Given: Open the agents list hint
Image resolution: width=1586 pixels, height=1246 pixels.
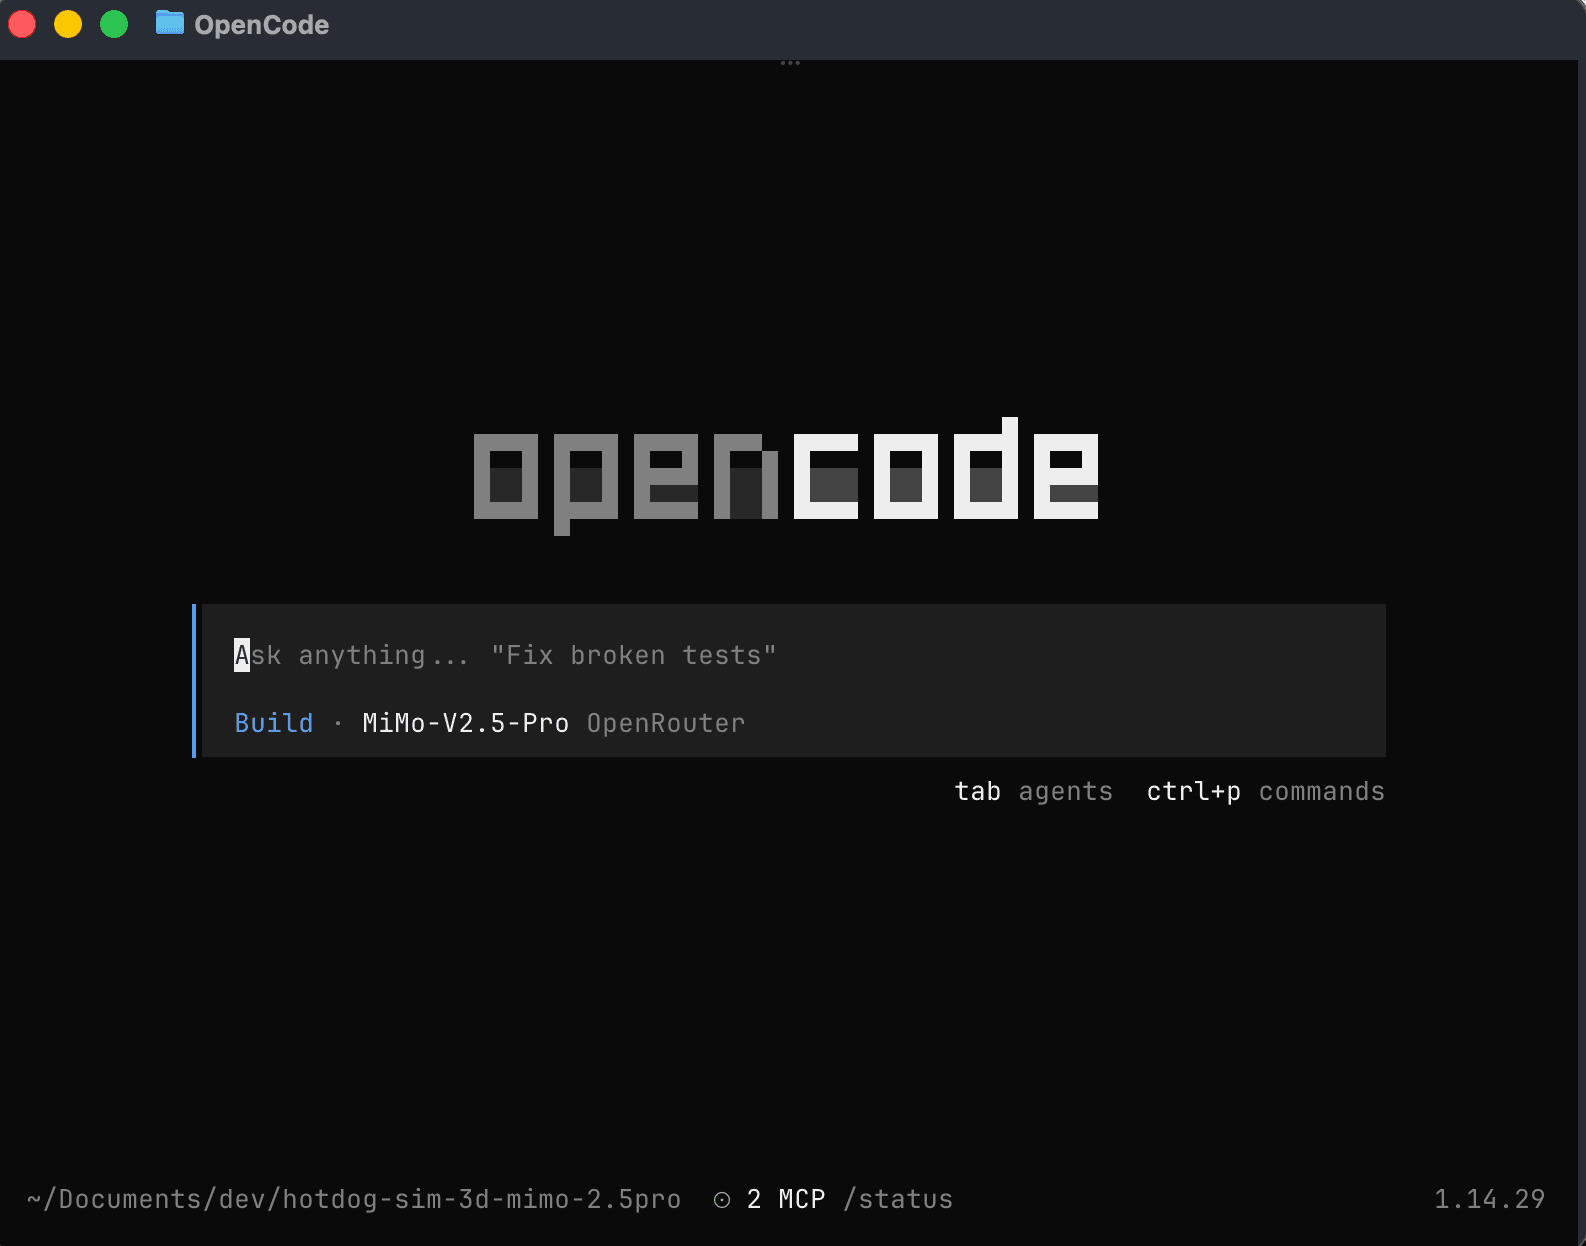Looking at the screenshot, I should (x=1065, y=792).
